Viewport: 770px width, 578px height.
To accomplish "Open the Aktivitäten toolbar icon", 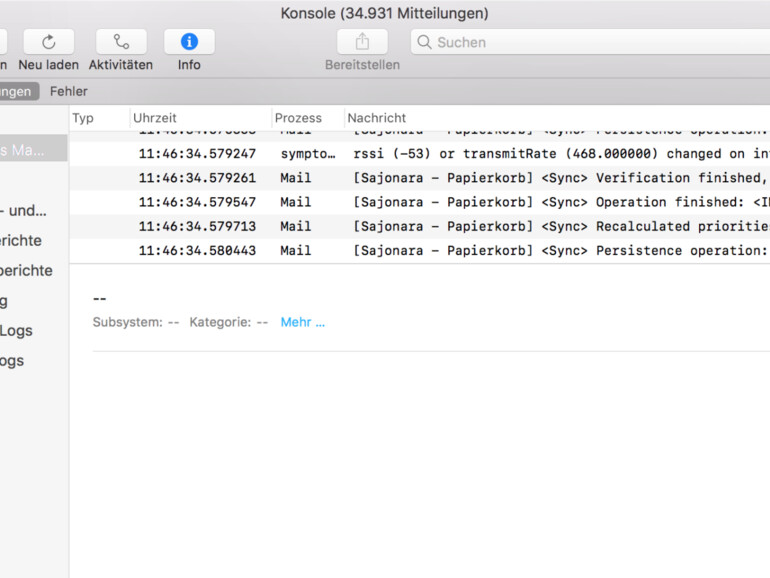I will pyautogui.click(x=121, y=42).
